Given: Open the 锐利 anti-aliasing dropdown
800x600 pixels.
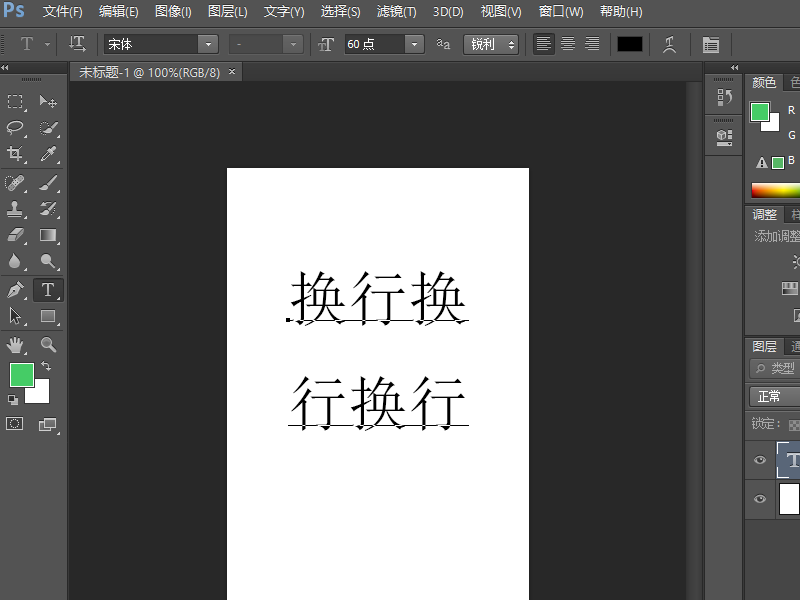Looking at the screenshot, I should (491, 44).
